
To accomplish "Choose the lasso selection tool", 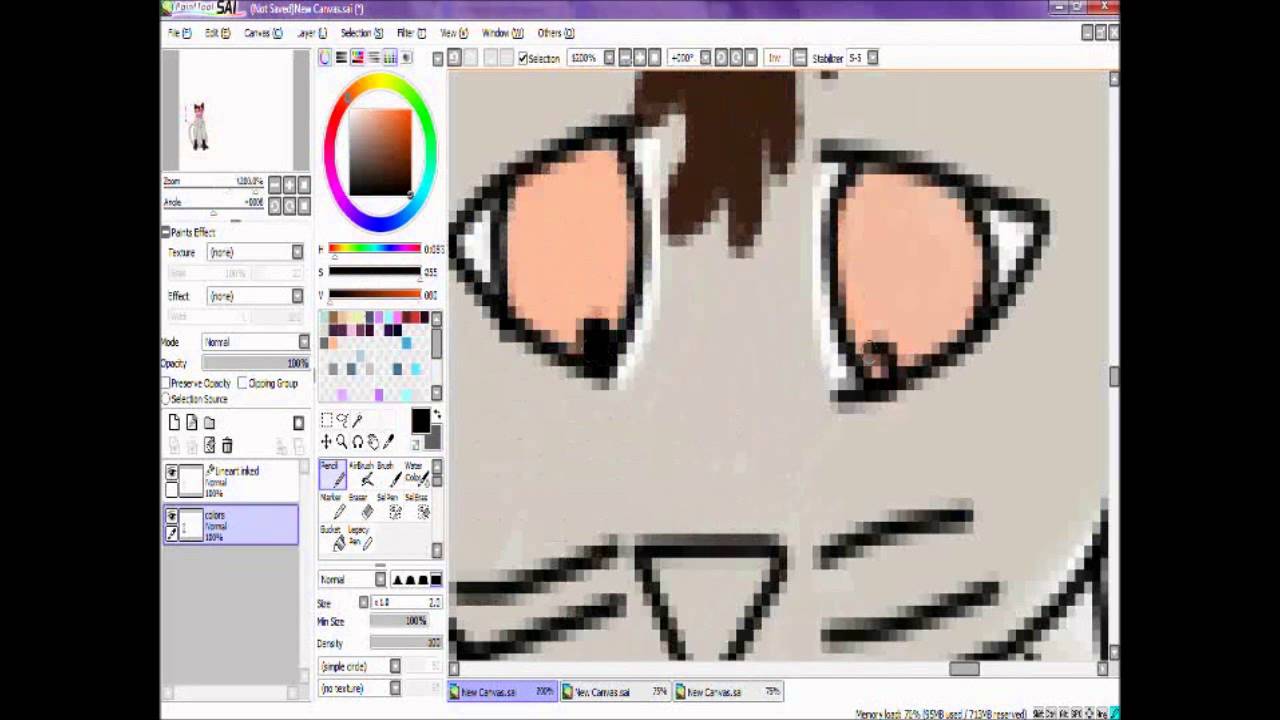I will [x=342, y=421].
